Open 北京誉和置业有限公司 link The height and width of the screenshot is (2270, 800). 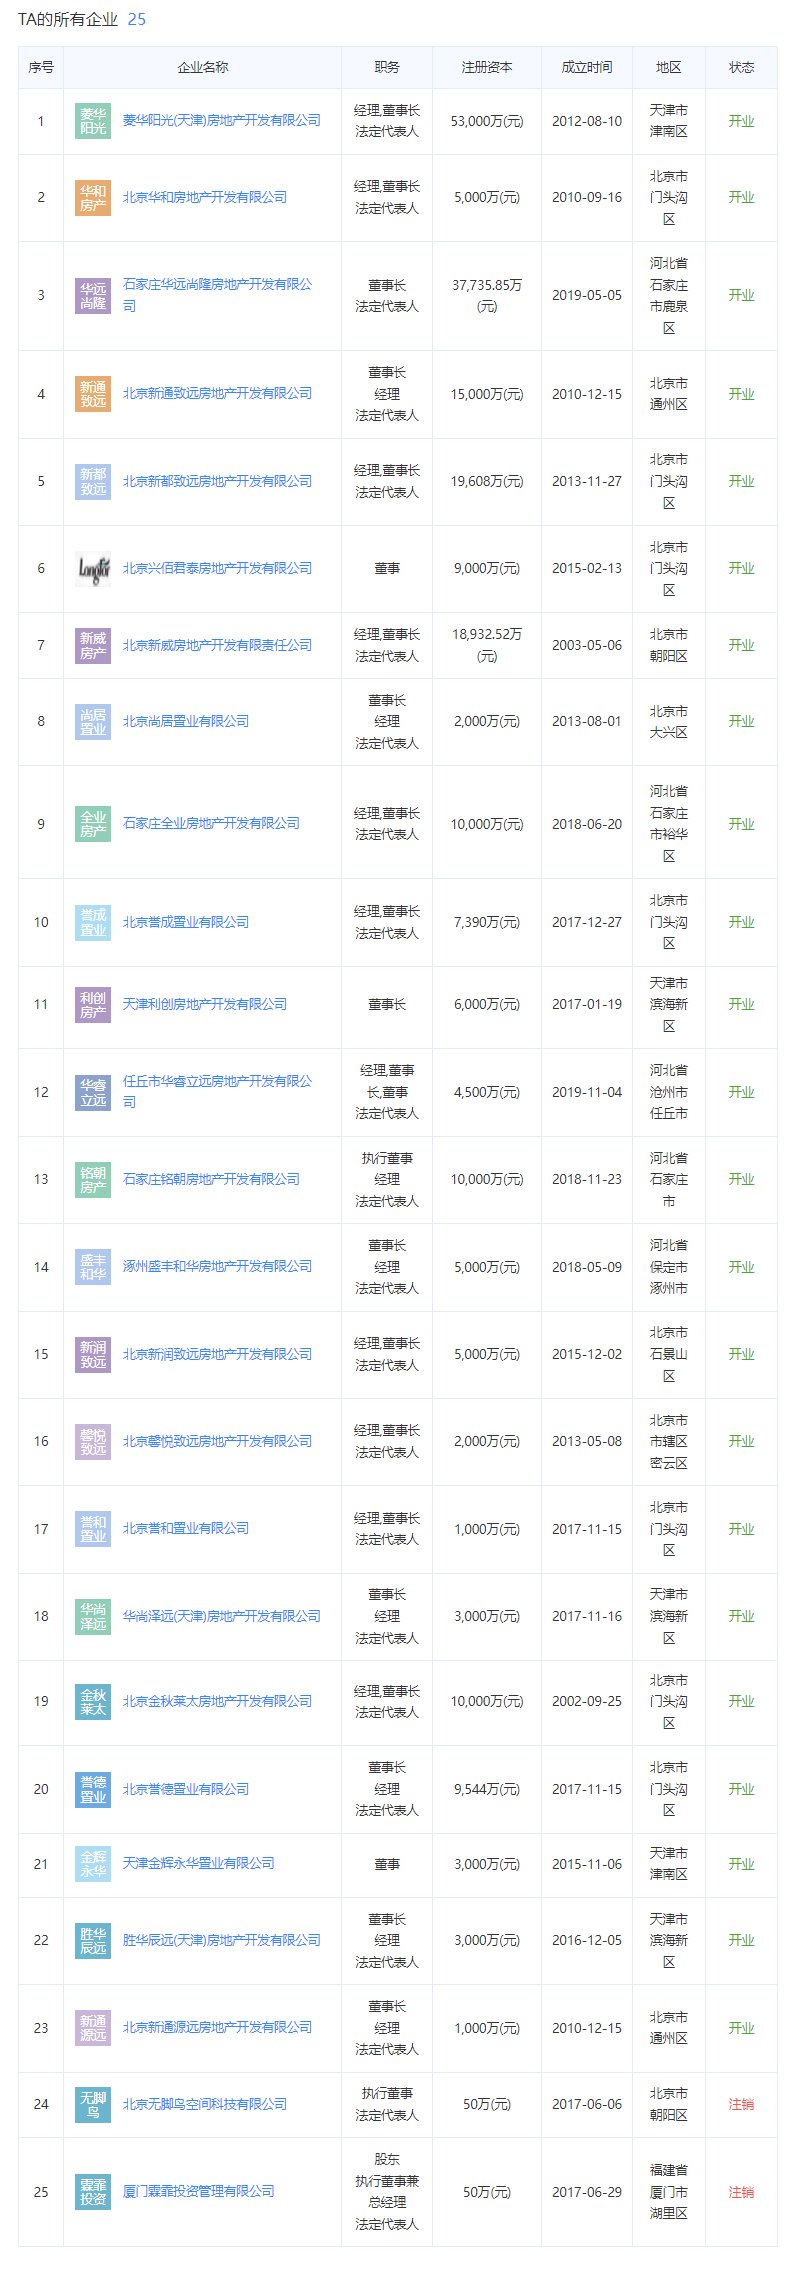pyautogui.click(x=186, y=1528)
